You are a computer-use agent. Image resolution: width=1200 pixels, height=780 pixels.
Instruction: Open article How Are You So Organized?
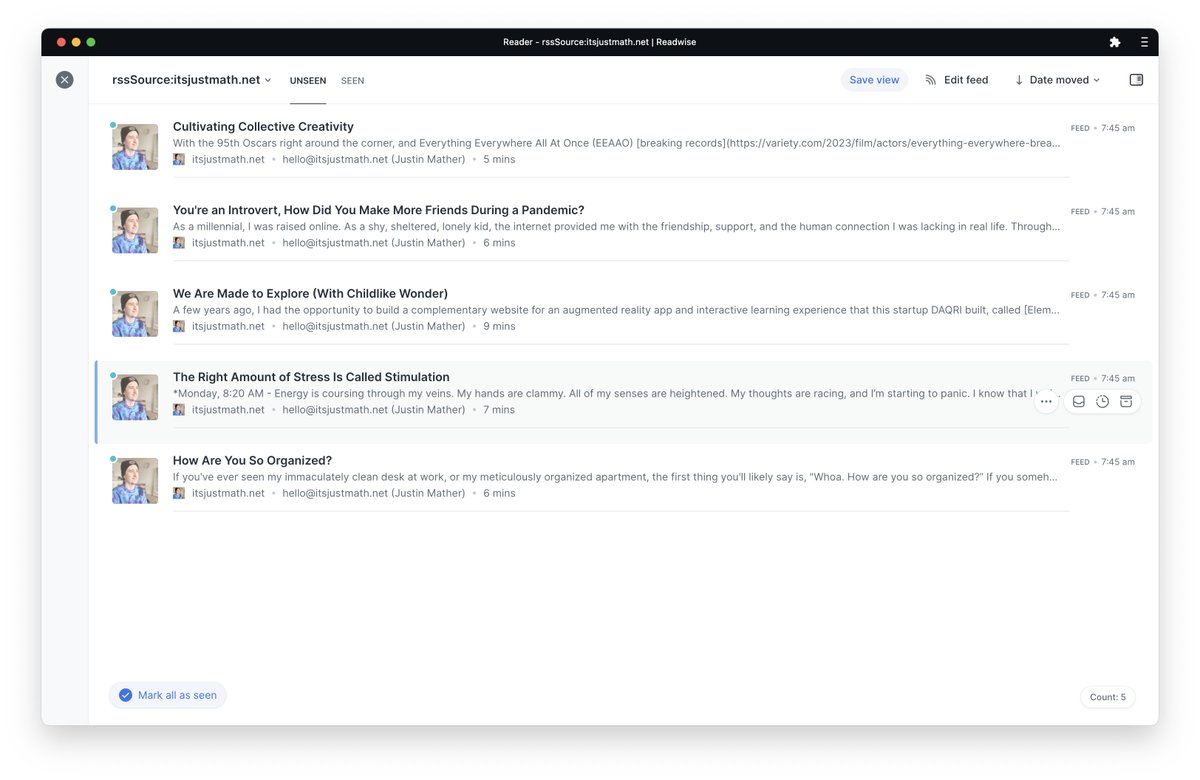coord(252,460)
